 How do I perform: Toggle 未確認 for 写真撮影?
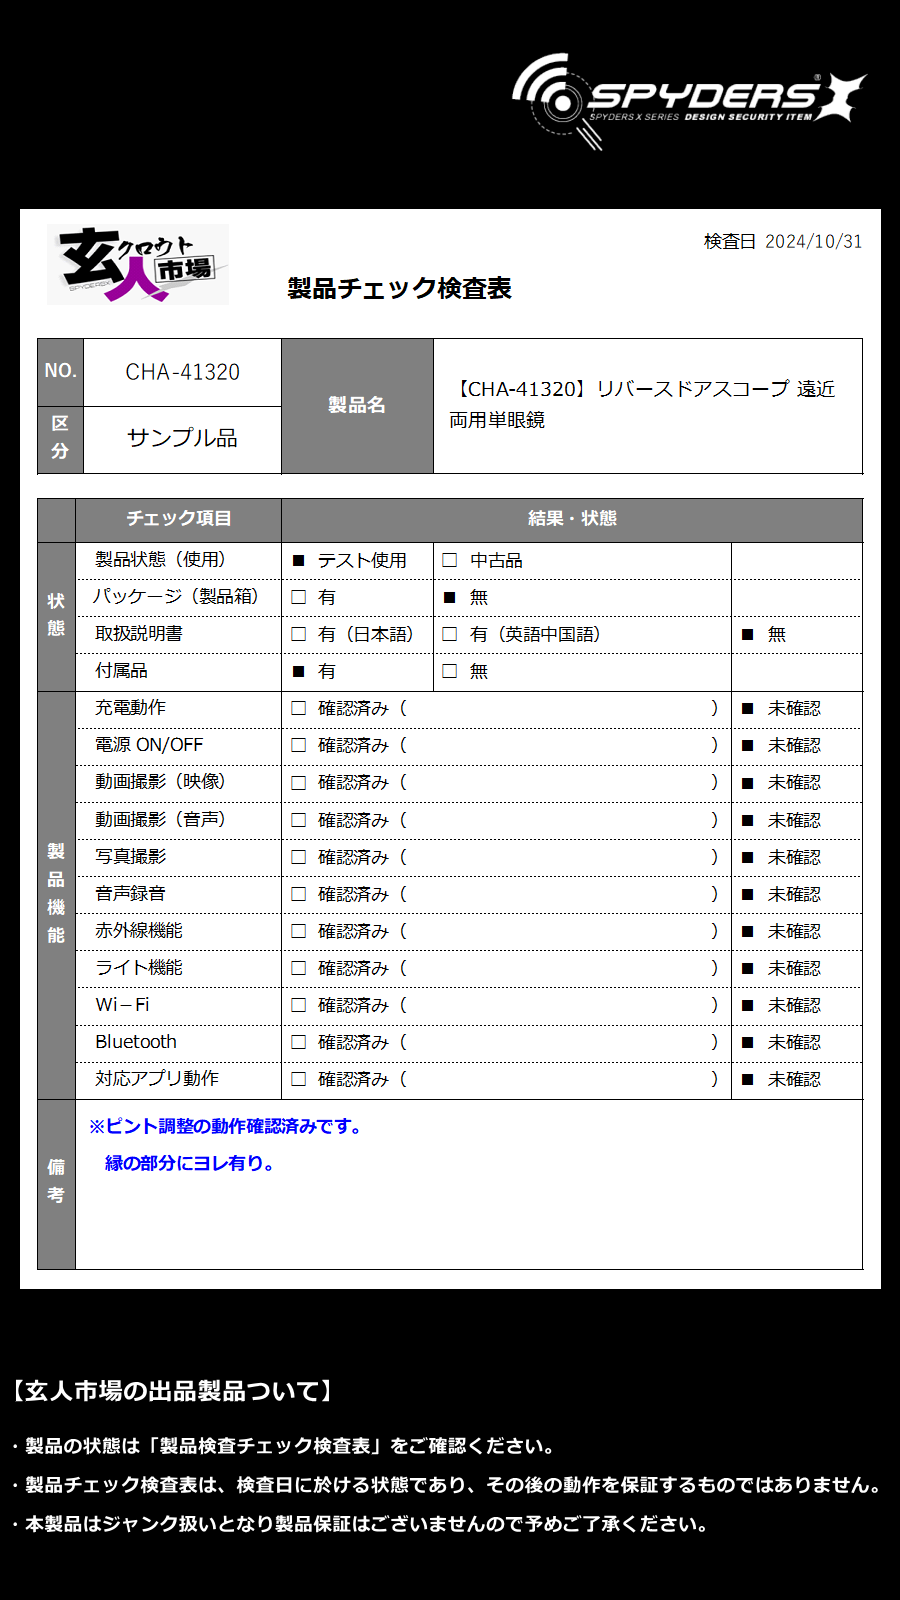click(x=747, y=858)
